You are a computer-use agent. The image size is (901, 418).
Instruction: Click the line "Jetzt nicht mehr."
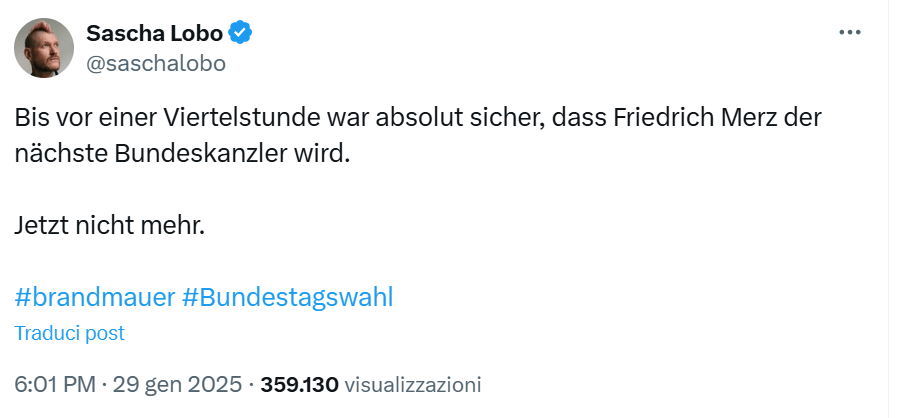110,226
